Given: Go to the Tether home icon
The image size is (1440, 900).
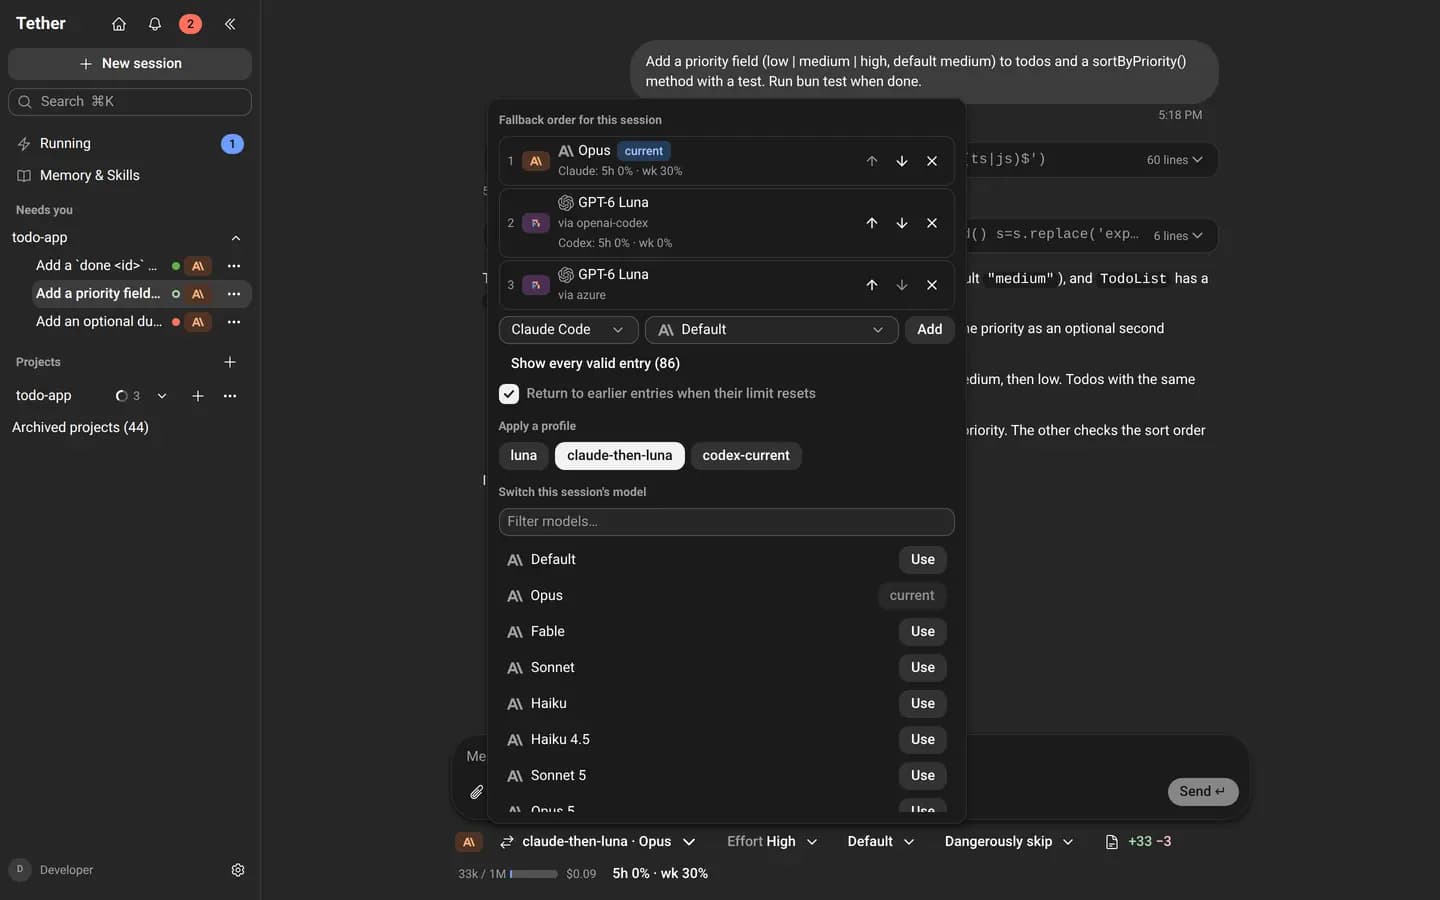Looking at the screenshot, I should coord(119,24).
